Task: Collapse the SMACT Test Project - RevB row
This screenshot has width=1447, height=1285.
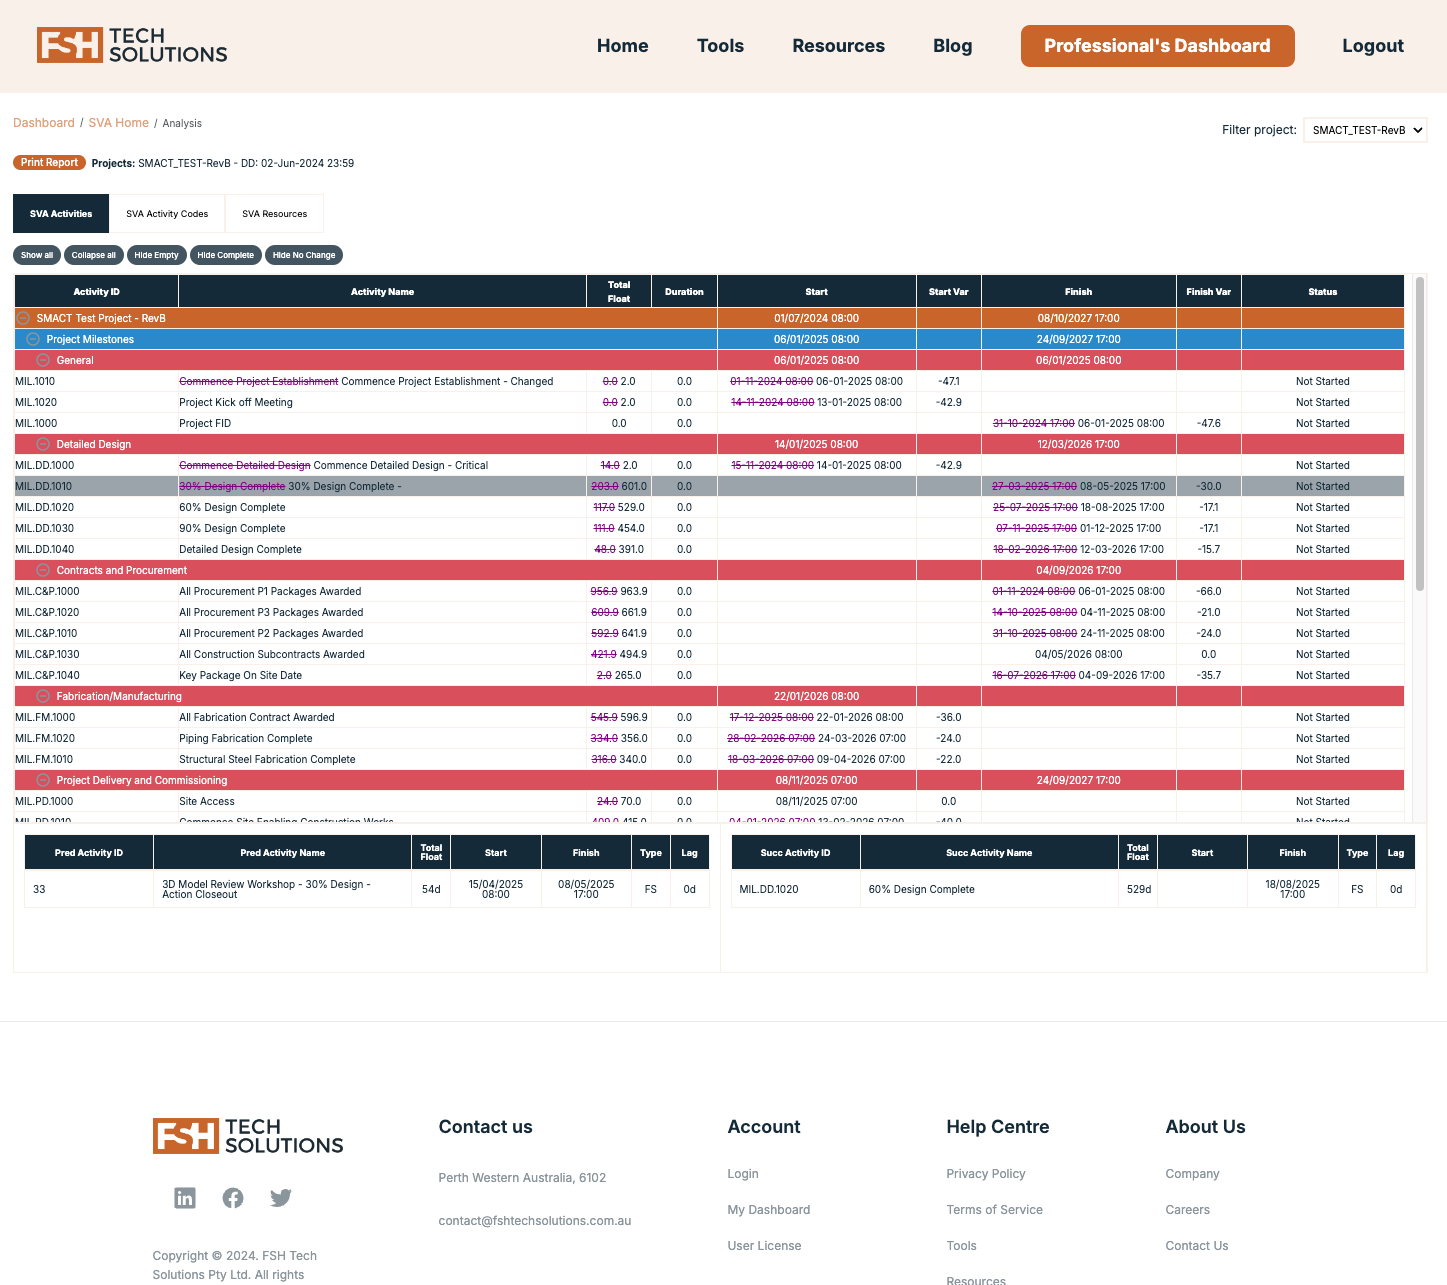Action: point(23,318)
